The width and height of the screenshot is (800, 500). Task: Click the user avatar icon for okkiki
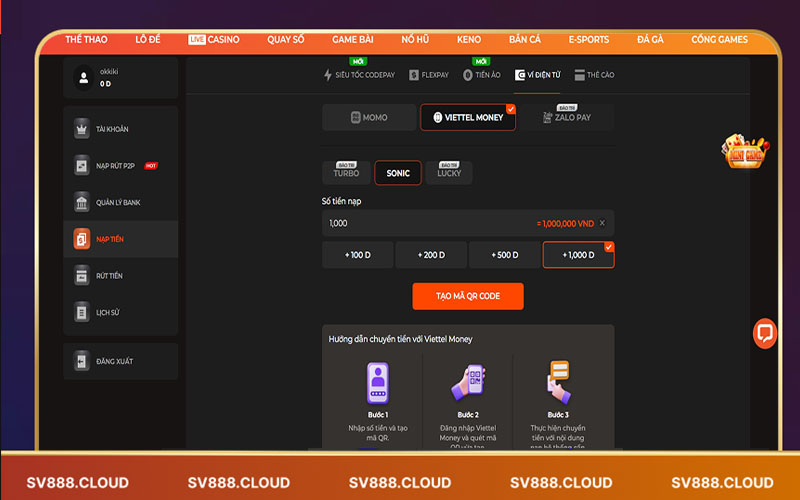pos(84,78)
